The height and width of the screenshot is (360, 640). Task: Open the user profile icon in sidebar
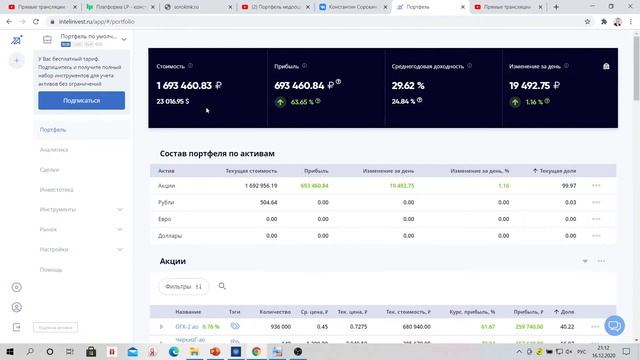[17, 307]
